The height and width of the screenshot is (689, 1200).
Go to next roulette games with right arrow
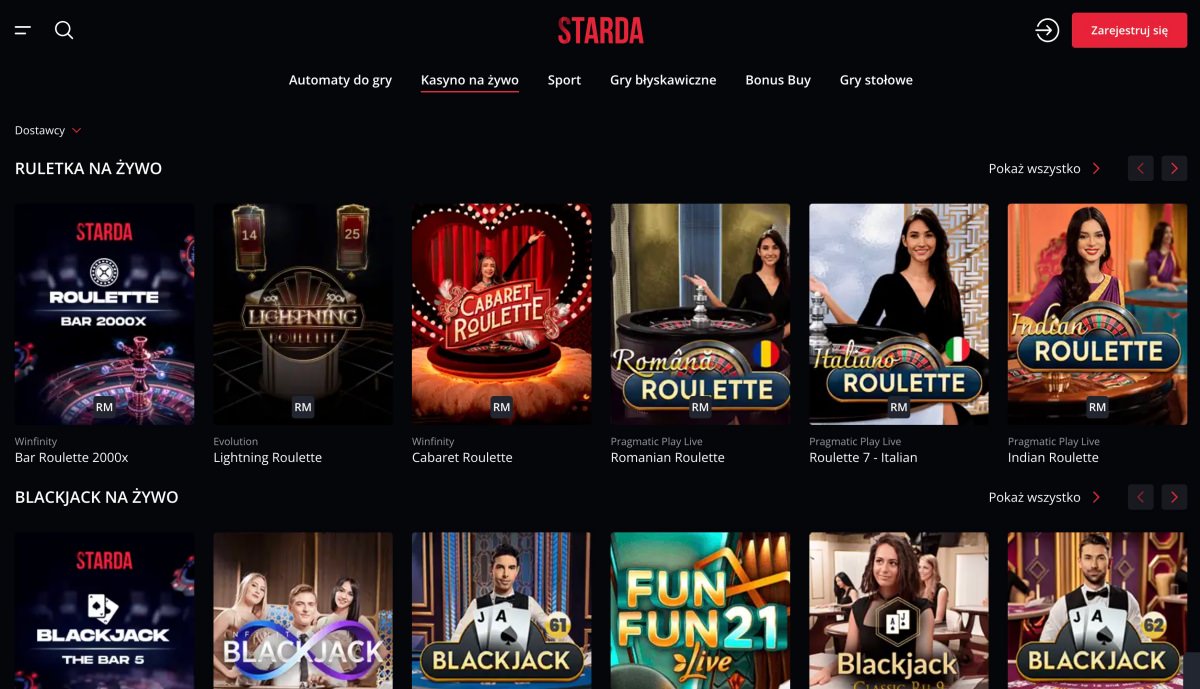[x=1174, y=168]
